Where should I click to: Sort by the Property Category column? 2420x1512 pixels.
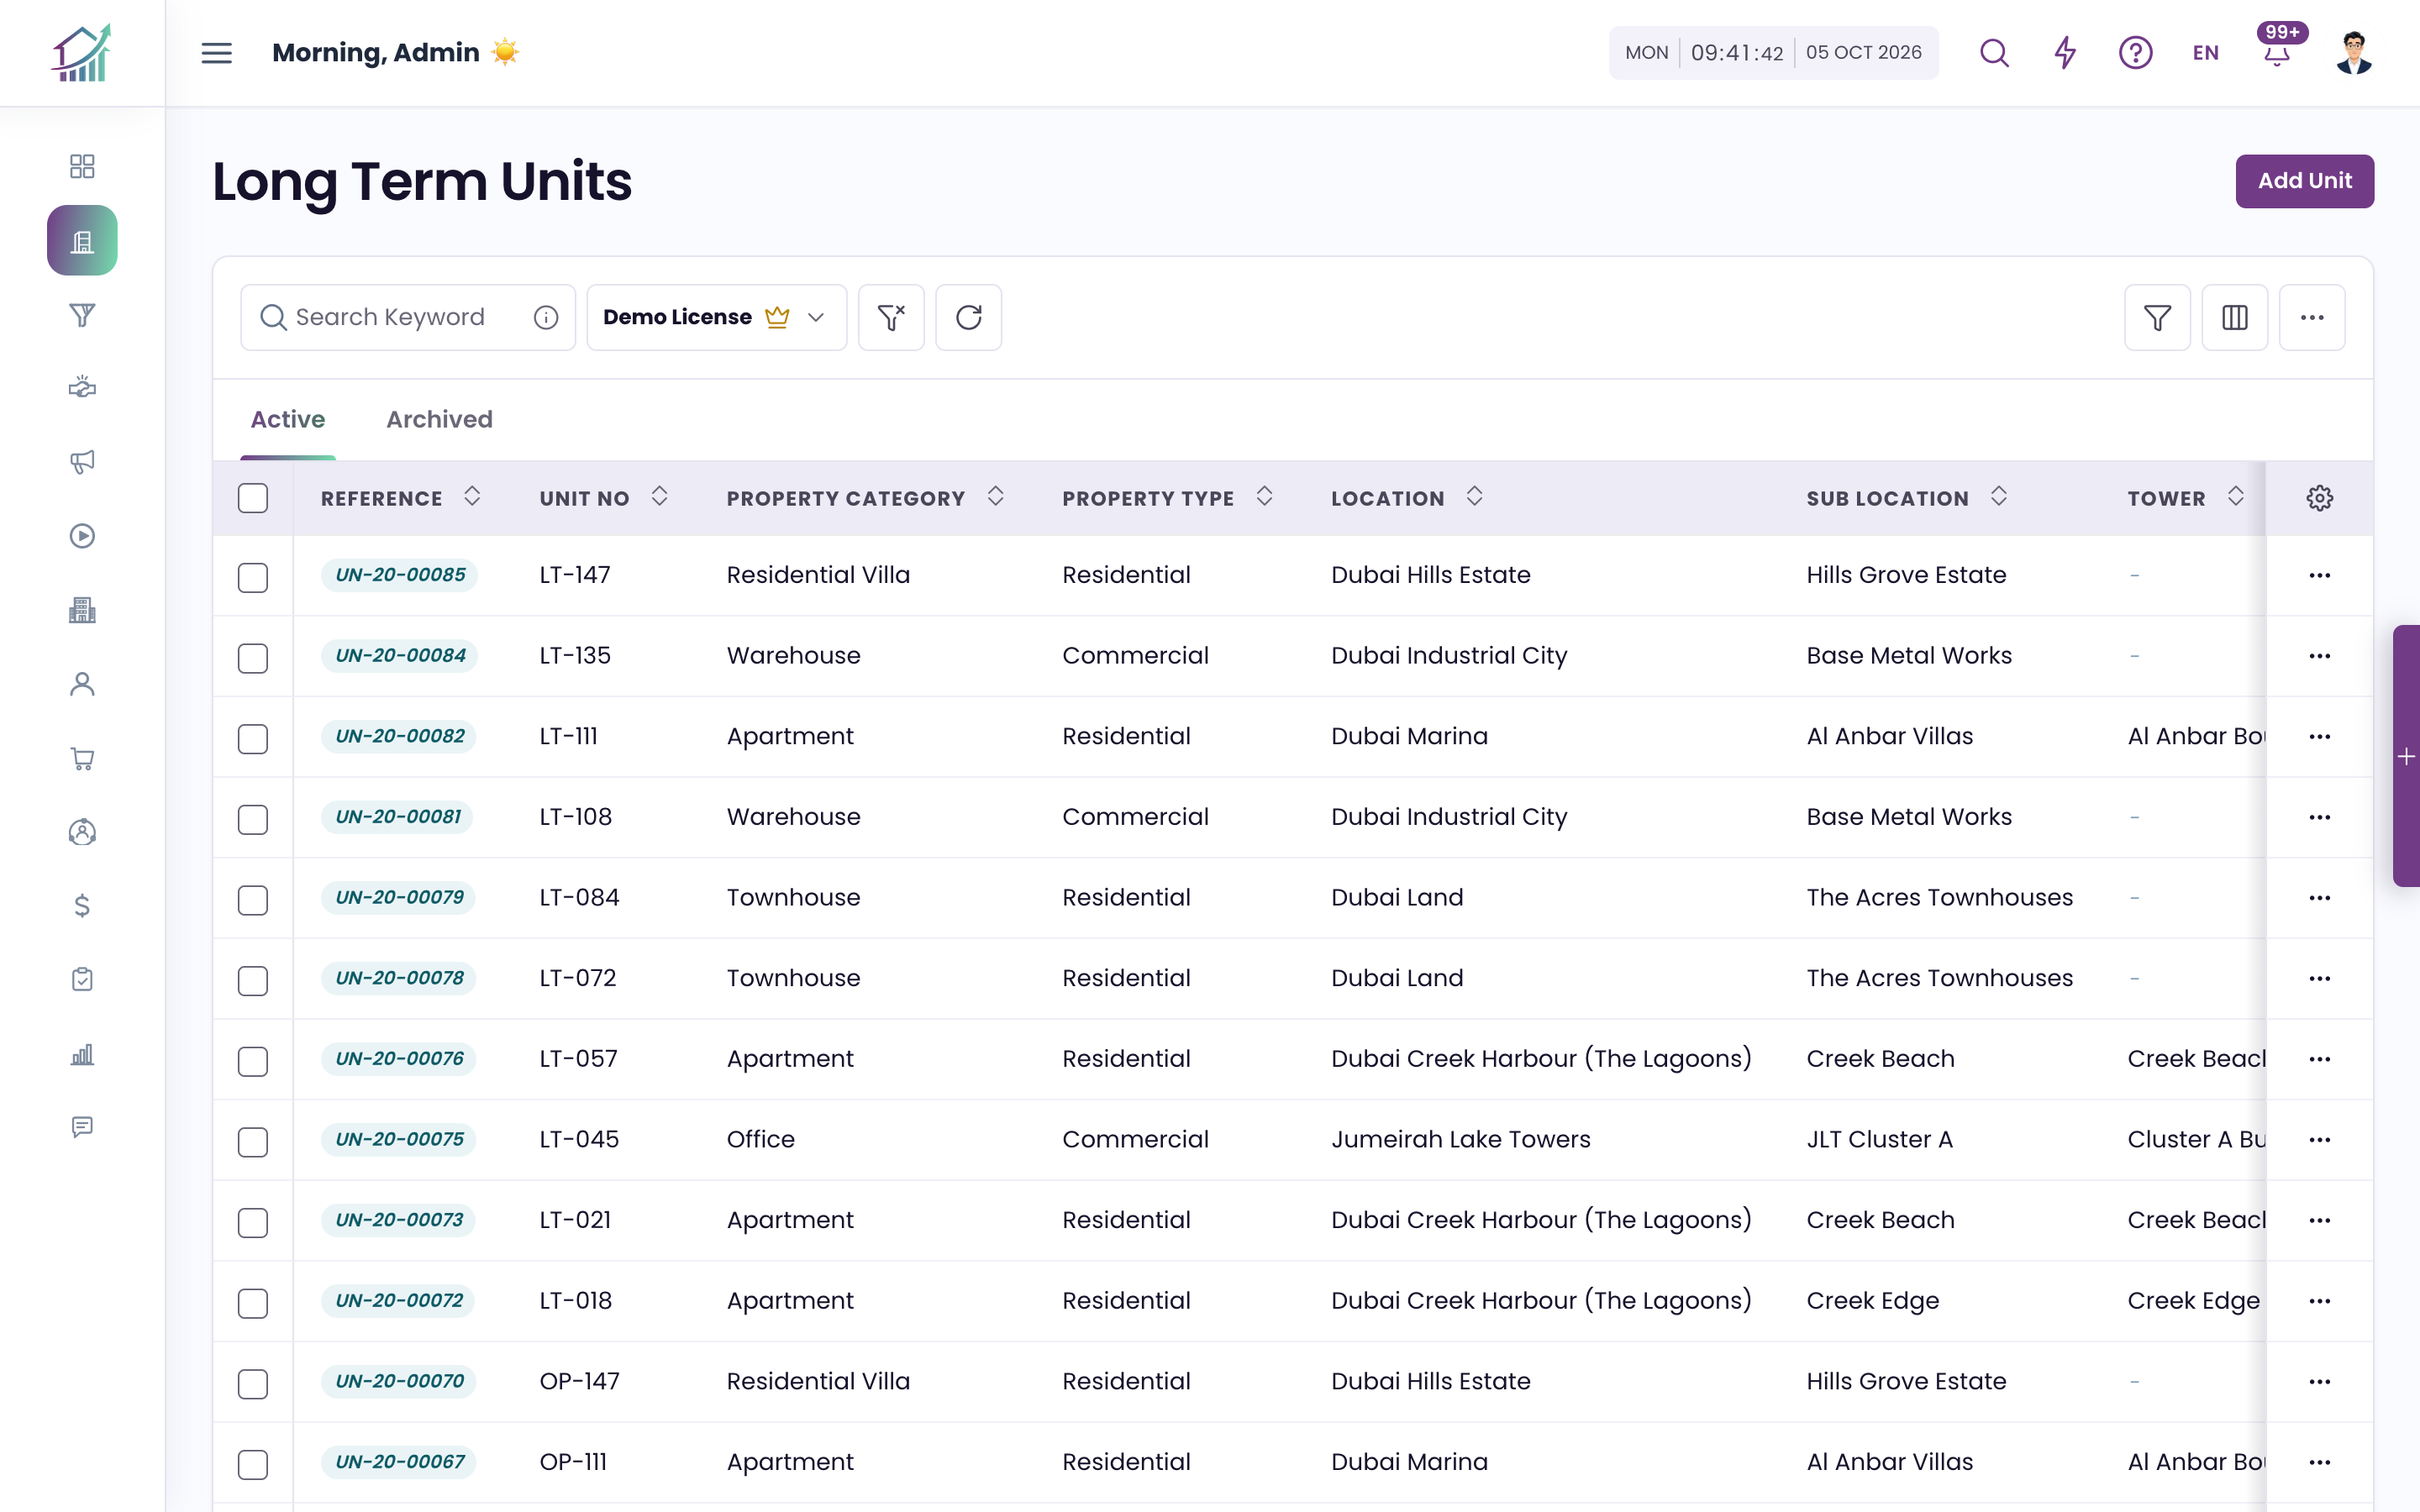995,496
